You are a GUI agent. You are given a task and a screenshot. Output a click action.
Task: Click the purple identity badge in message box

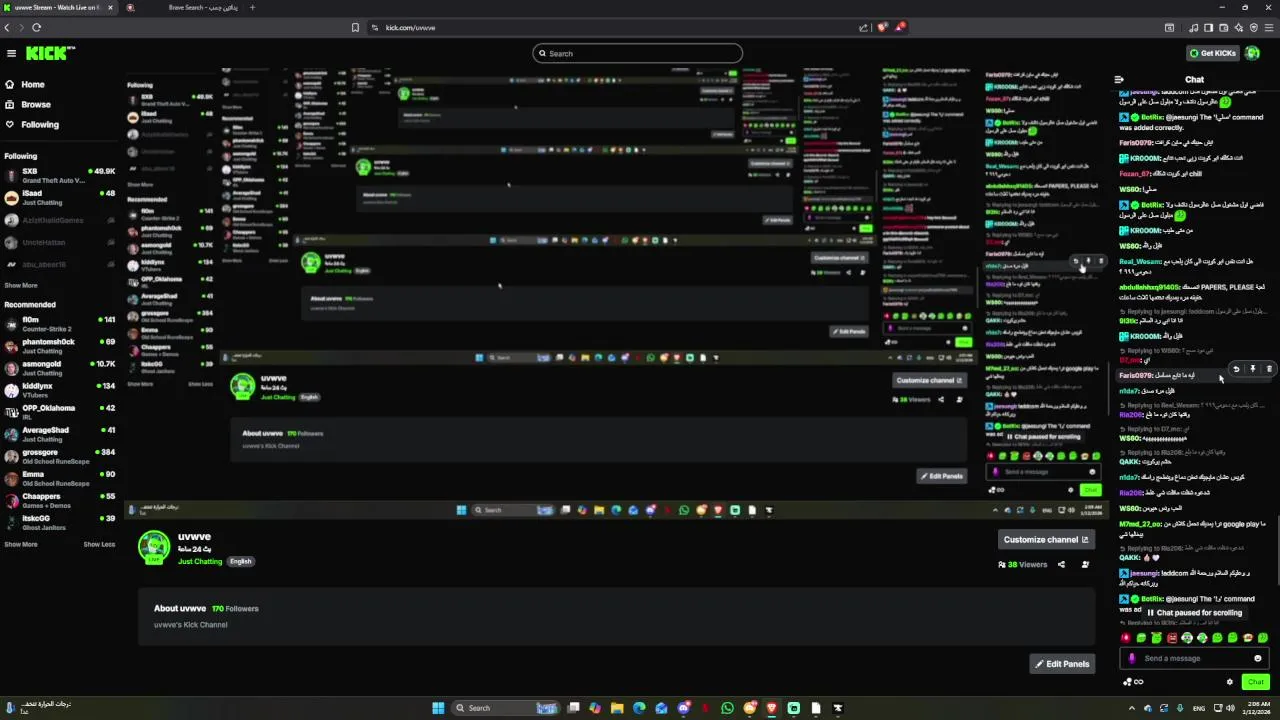[x=1132, y=658]
